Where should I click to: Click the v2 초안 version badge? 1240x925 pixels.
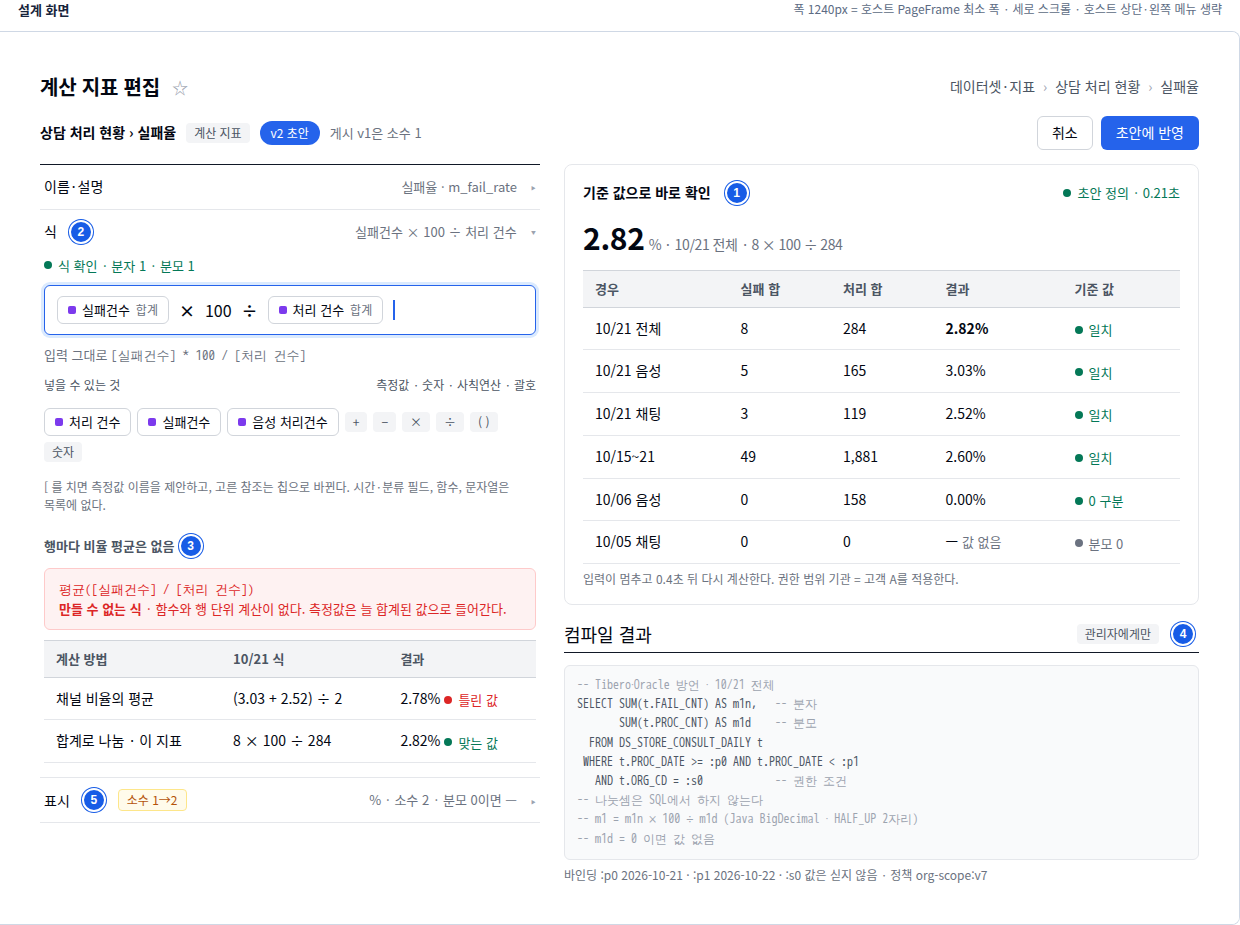290,133
